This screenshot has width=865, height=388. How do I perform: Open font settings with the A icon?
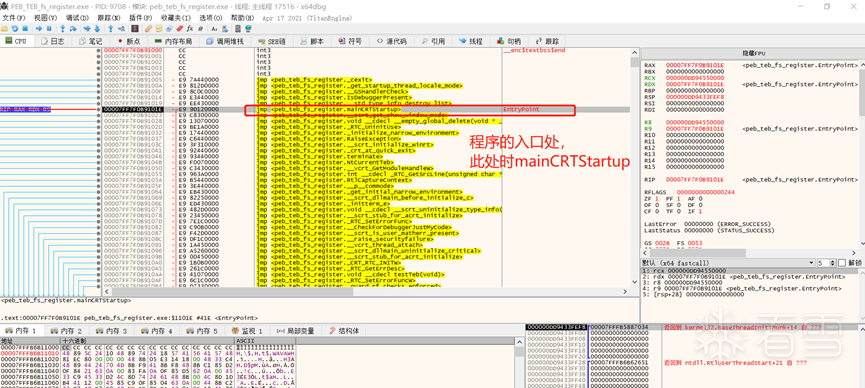tap(214, 28)
